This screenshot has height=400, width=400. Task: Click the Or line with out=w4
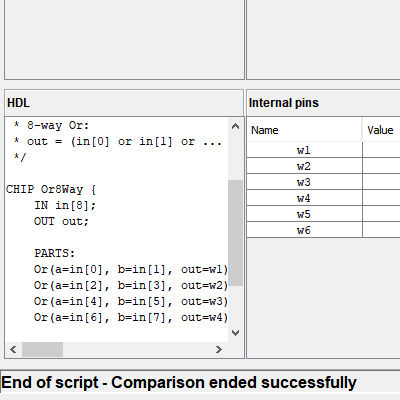(x=131, y=317)
